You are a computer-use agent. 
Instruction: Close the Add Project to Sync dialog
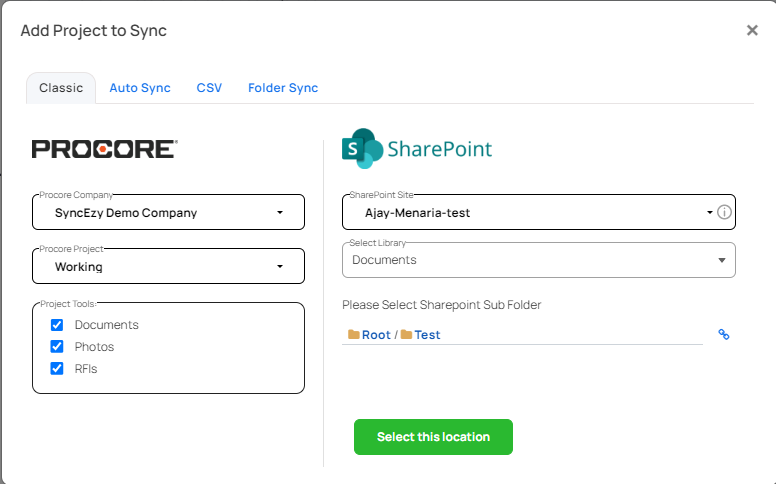(752, 31)
